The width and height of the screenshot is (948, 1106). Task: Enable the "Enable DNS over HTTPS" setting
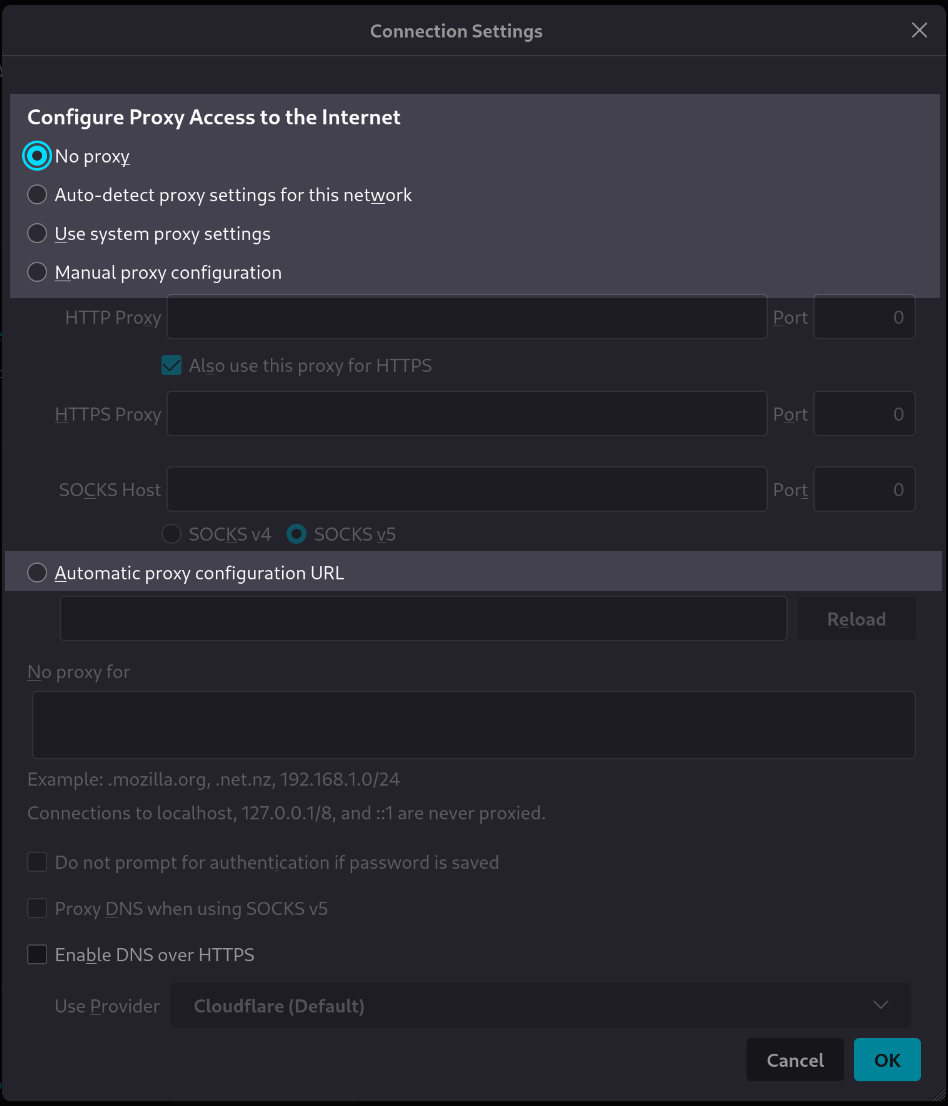pyautogui.click(x=37, y=954)
